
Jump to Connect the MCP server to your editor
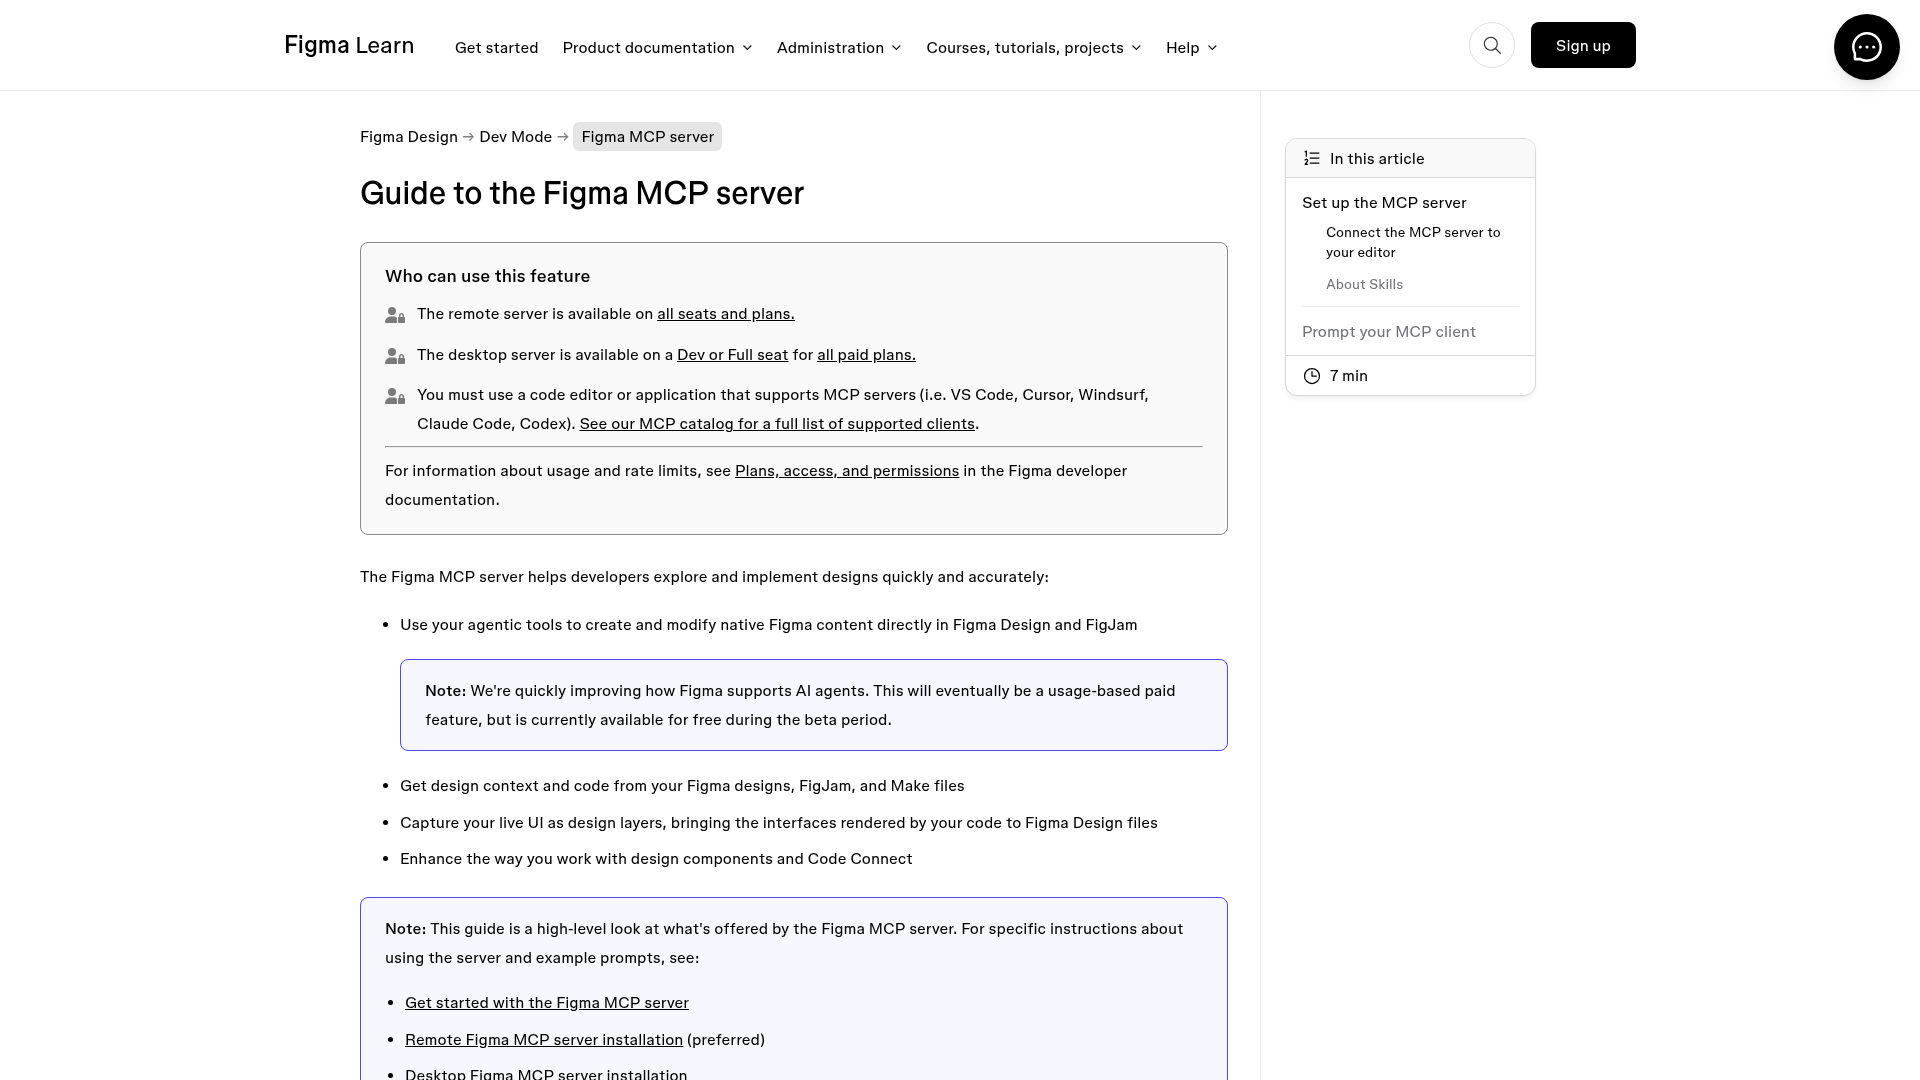pyautogui.click(x=1413, y=242)
